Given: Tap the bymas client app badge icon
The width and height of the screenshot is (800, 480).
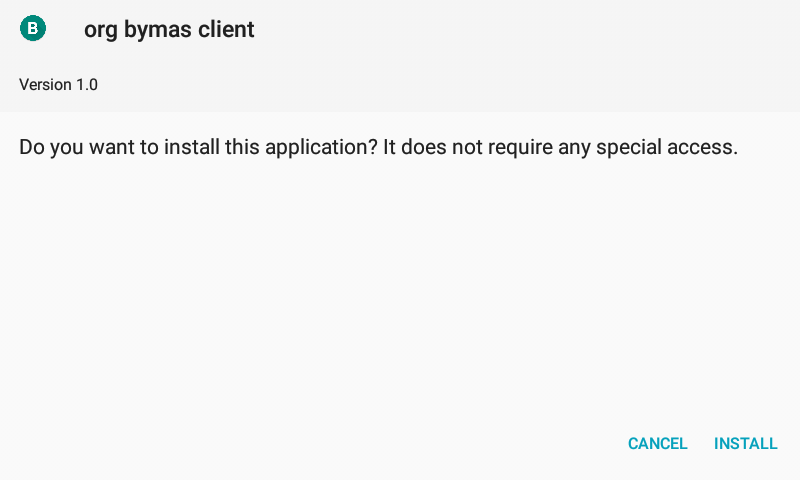Looking at the screenshot, I should pyautogui.click(x=33, y=28).
